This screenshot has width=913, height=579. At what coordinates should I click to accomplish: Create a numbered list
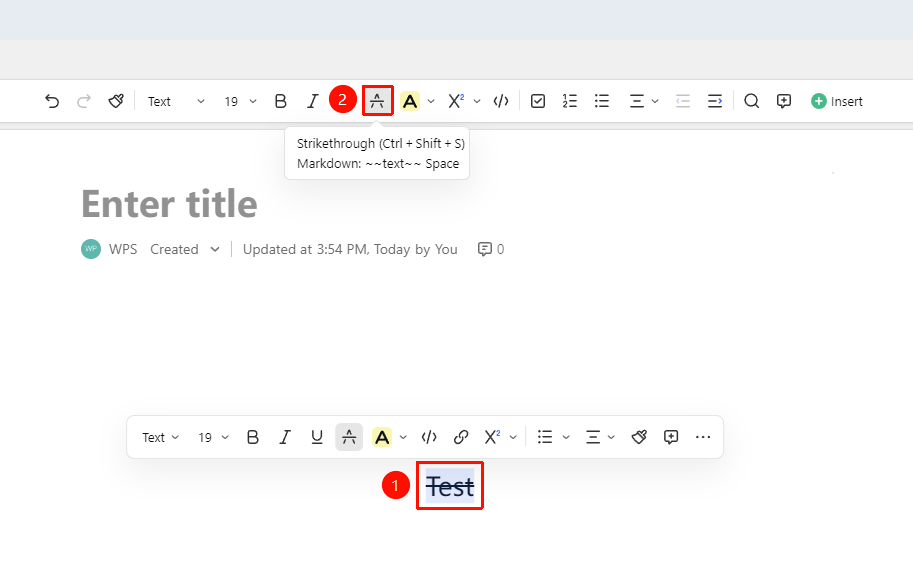coord(570,101)
